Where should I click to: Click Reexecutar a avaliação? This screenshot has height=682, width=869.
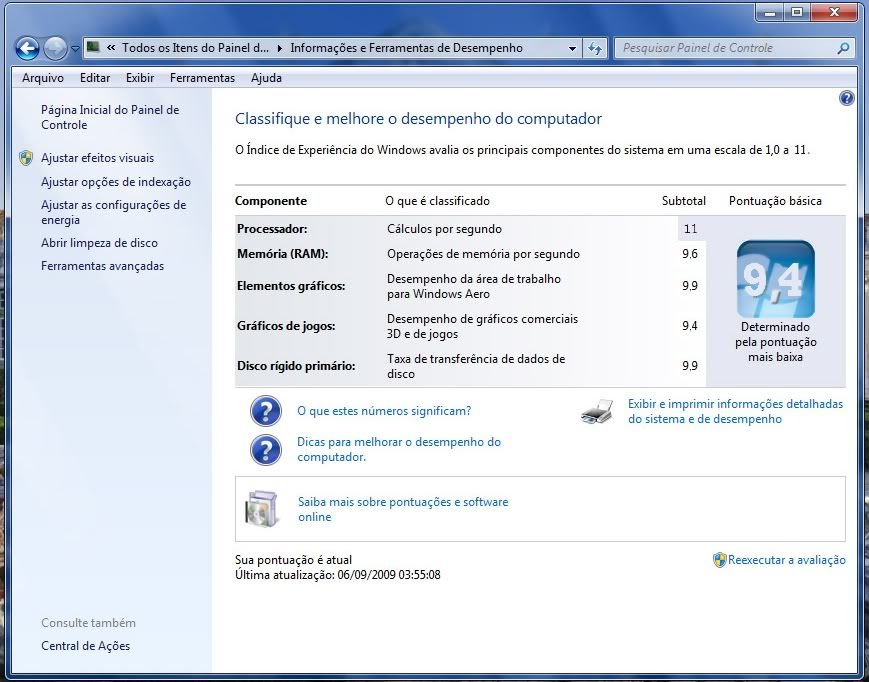(x=786, y=560)
